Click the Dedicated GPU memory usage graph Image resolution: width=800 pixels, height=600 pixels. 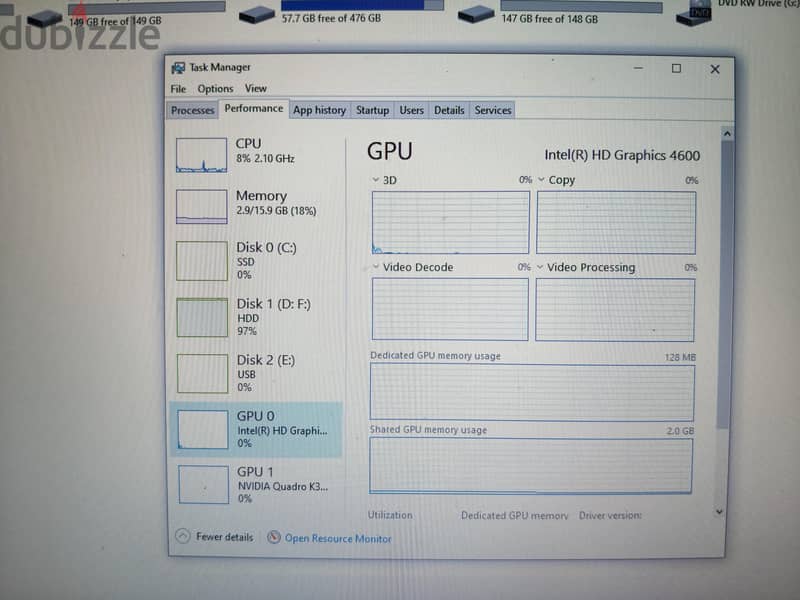(532, 392)
